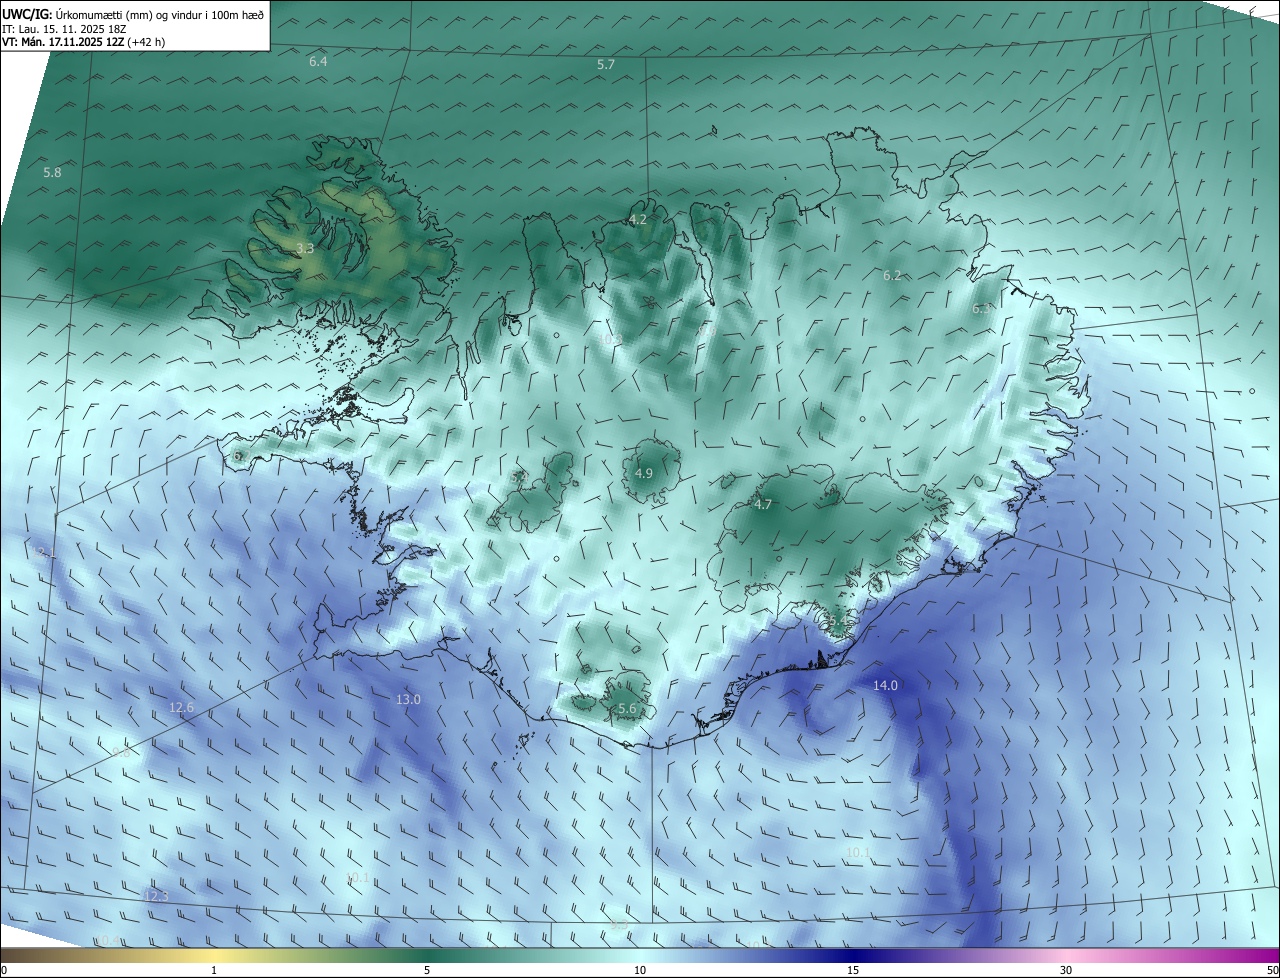
Task: Click the 4.7 value on the large glacier
Action: (x=763, y=505)
